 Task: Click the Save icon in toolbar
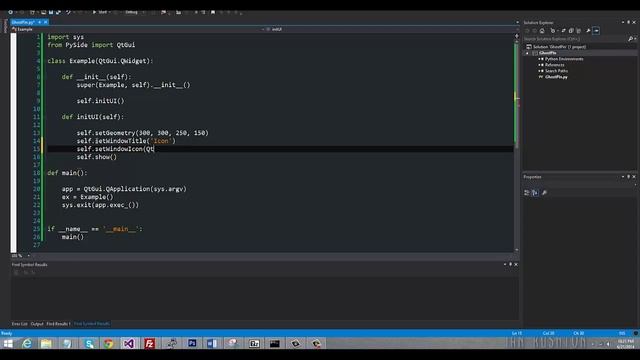[51, 12]
